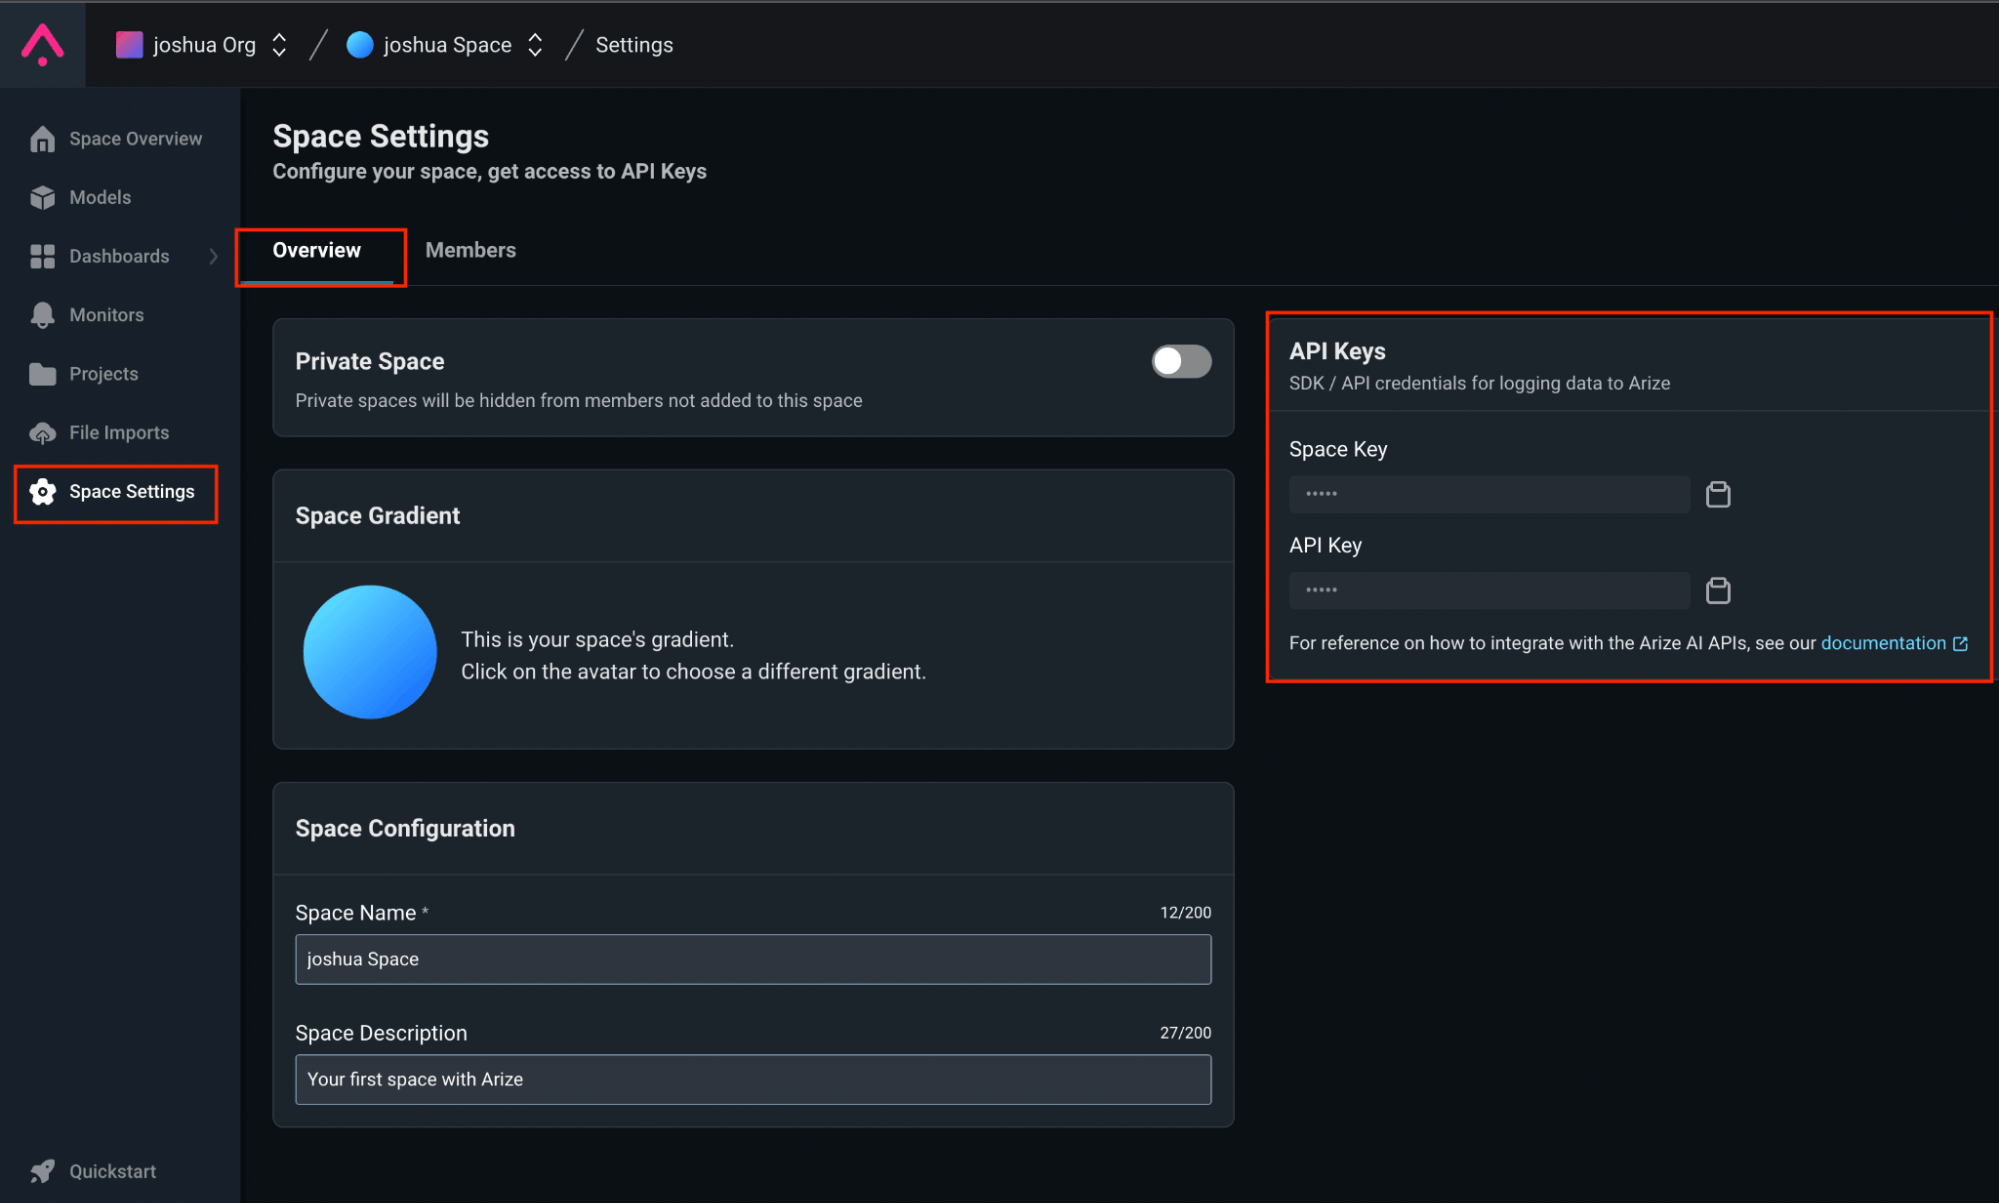Click the Space Settings gear icon
The height and width of the screenshot is (1204, 1999).
coord(41,490)
